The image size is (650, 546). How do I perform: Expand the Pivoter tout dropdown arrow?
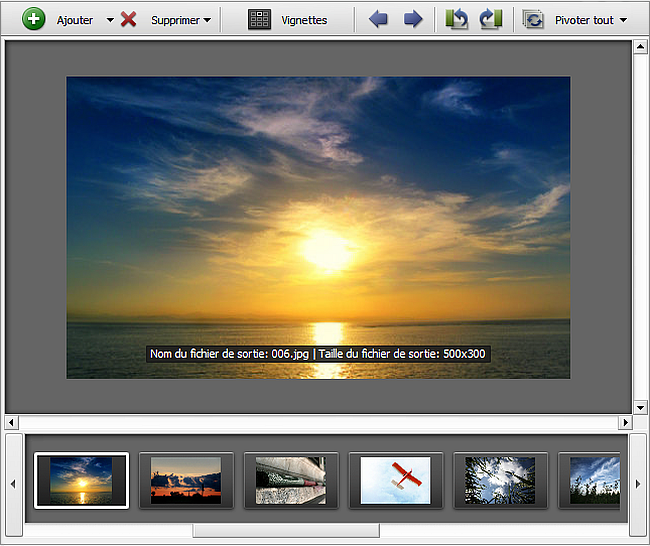click(x=623, y=20)
